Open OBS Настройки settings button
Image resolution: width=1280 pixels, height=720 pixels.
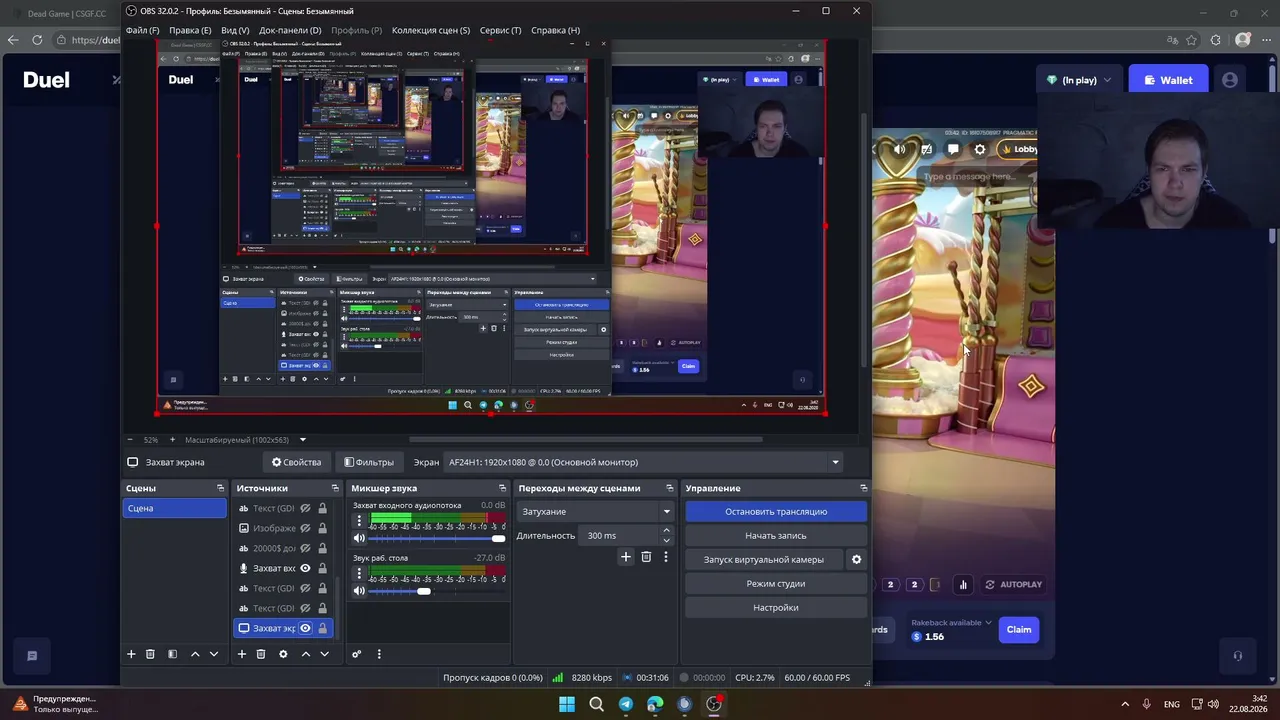click(776, 607)
